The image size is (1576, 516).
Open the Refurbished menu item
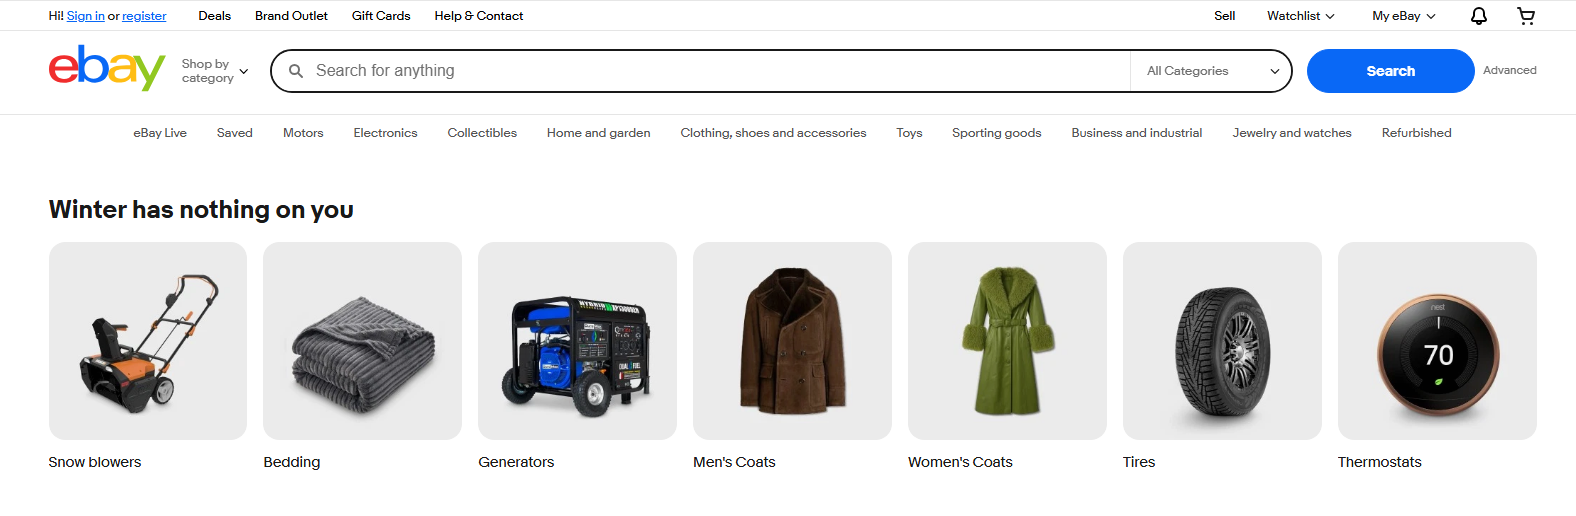tap(1416, 133)
